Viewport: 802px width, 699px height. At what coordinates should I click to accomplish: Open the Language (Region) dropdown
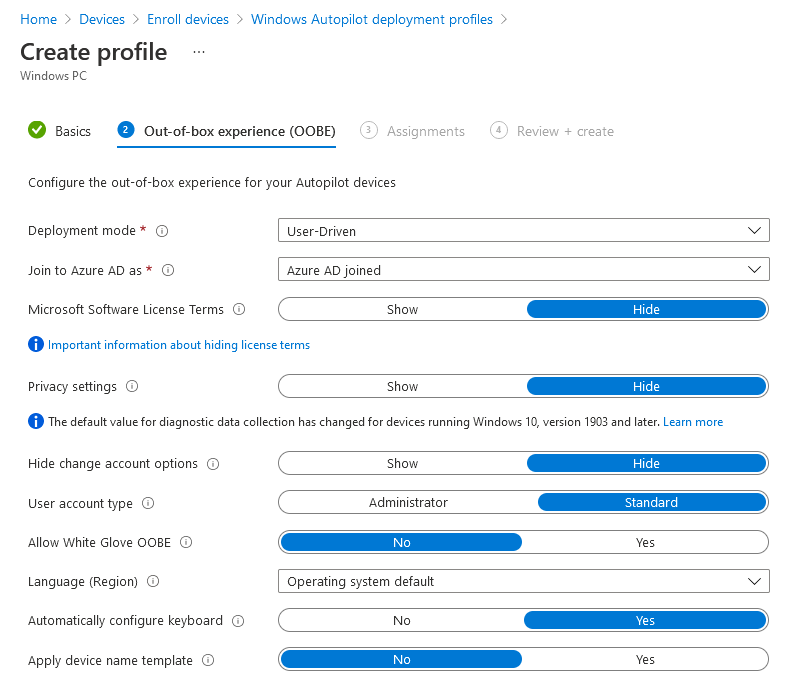pos(523,581)
